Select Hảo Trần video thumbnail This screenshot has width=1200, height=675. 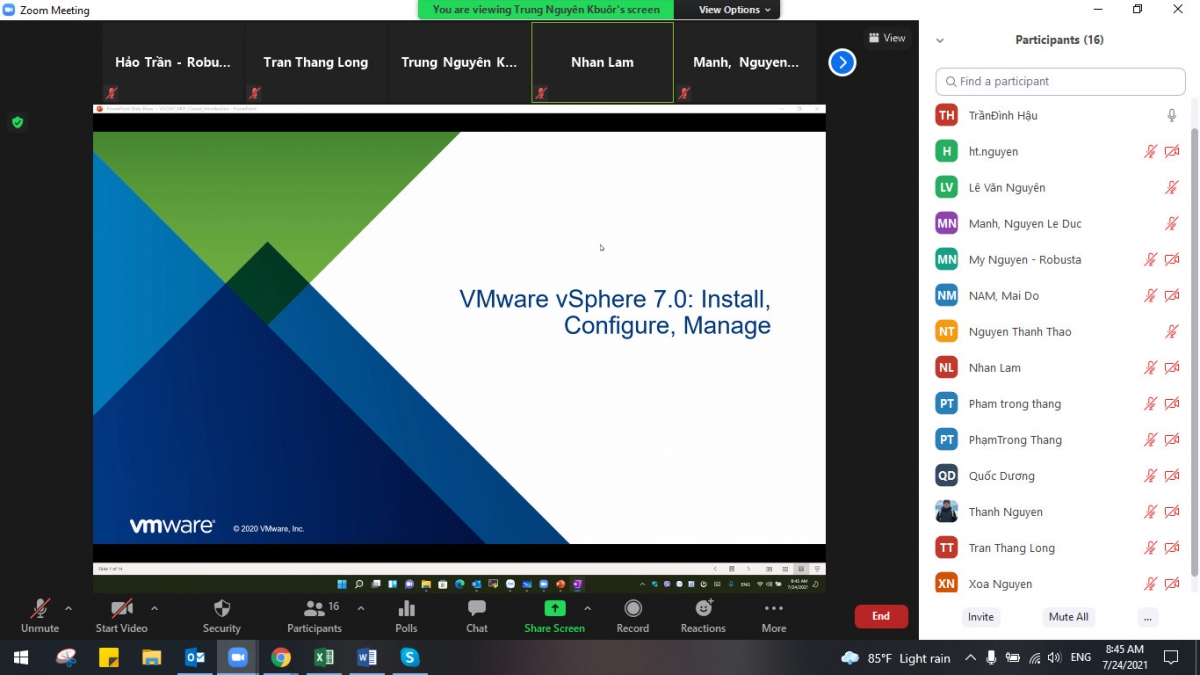coord(173,62)
